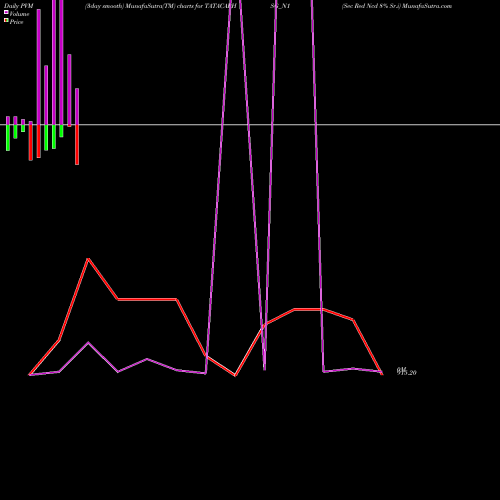Click the 'Daily PVM' chart title
Image resolution: width=500 pixels, height=500 pixels.
[x=19, y=6]
